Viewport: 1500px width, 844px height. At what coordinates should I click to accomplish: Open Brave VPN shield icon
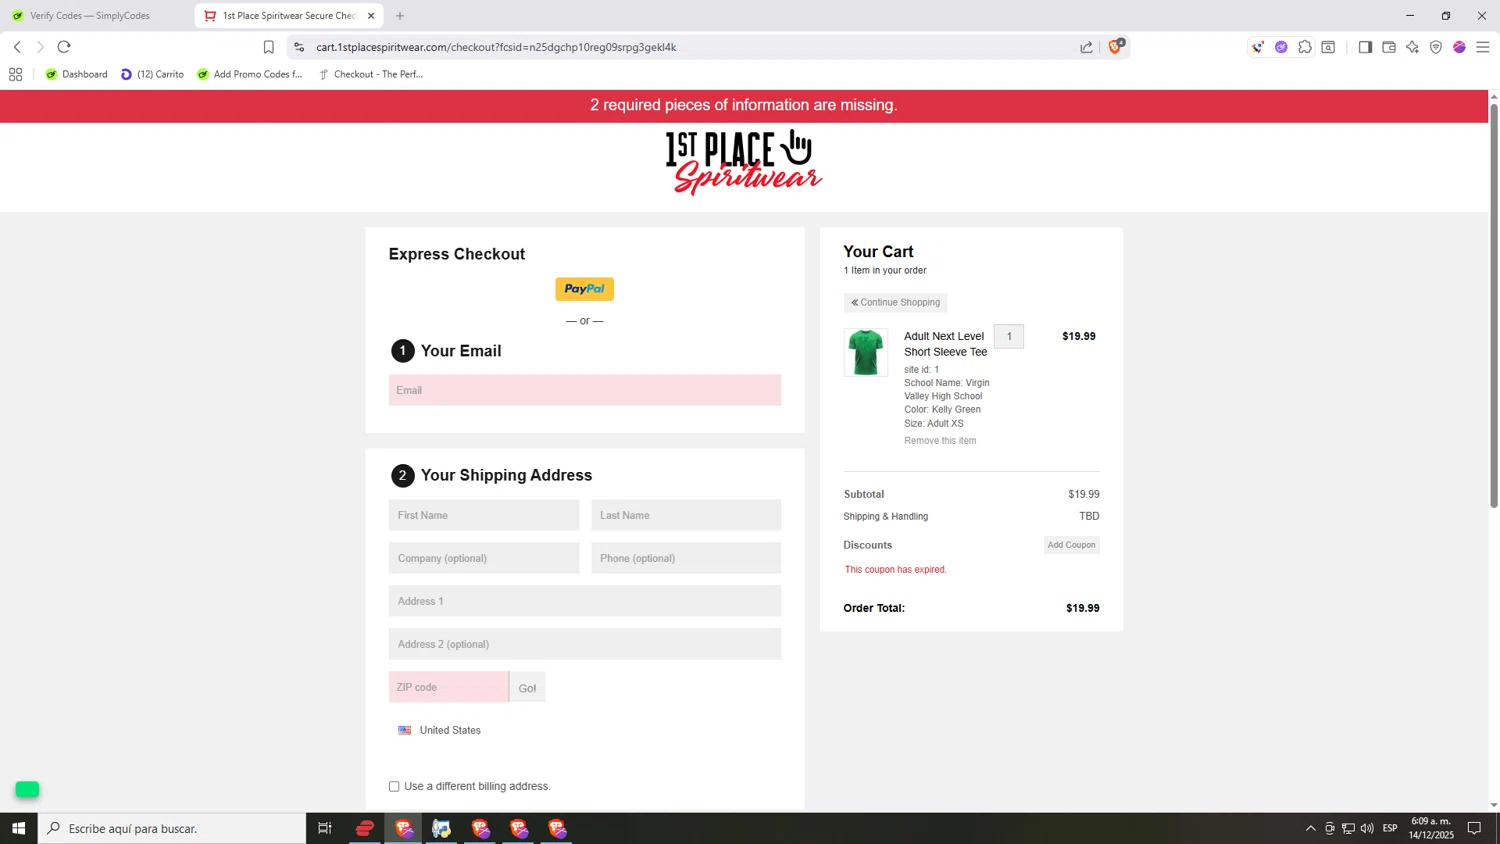[x=1436, y=47]
